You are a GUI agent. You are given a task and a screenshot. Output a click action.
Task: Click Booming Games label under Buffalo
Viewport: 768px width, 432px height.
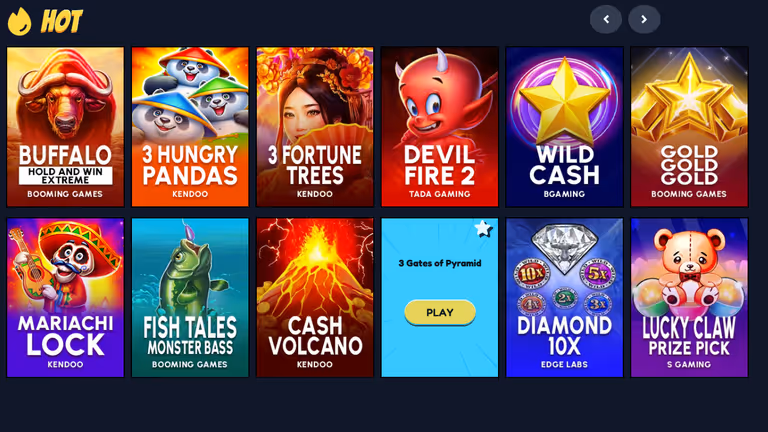pyautogui.click(x=65, y=194)
